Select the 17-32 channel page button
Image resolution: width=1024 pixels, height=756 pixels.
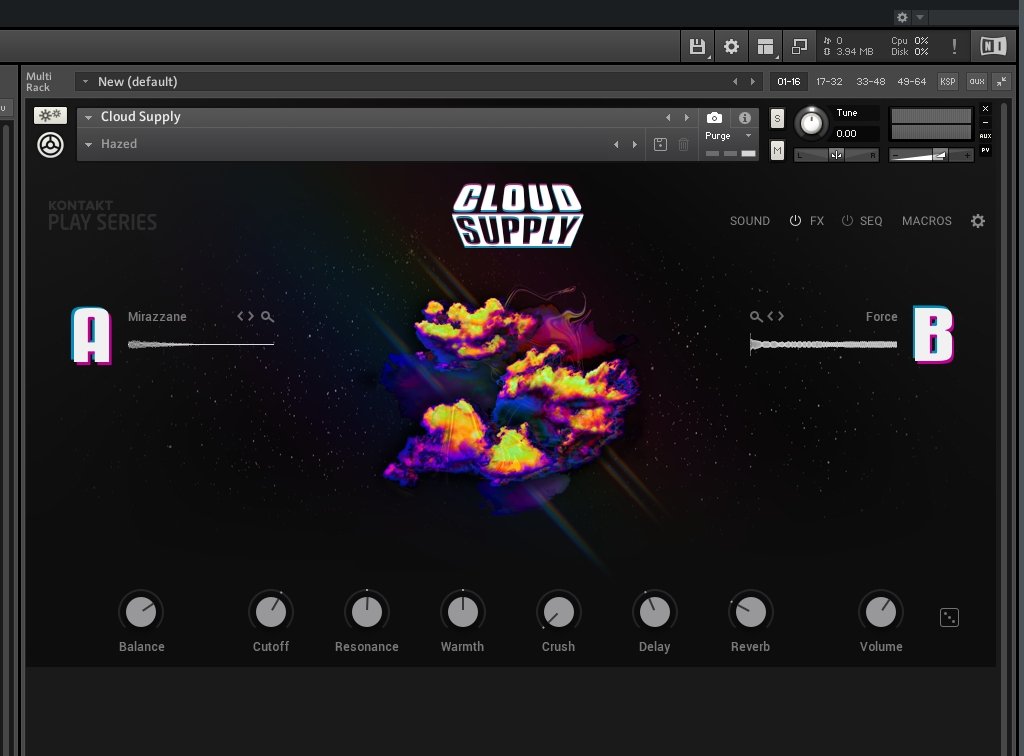(829, 82)
